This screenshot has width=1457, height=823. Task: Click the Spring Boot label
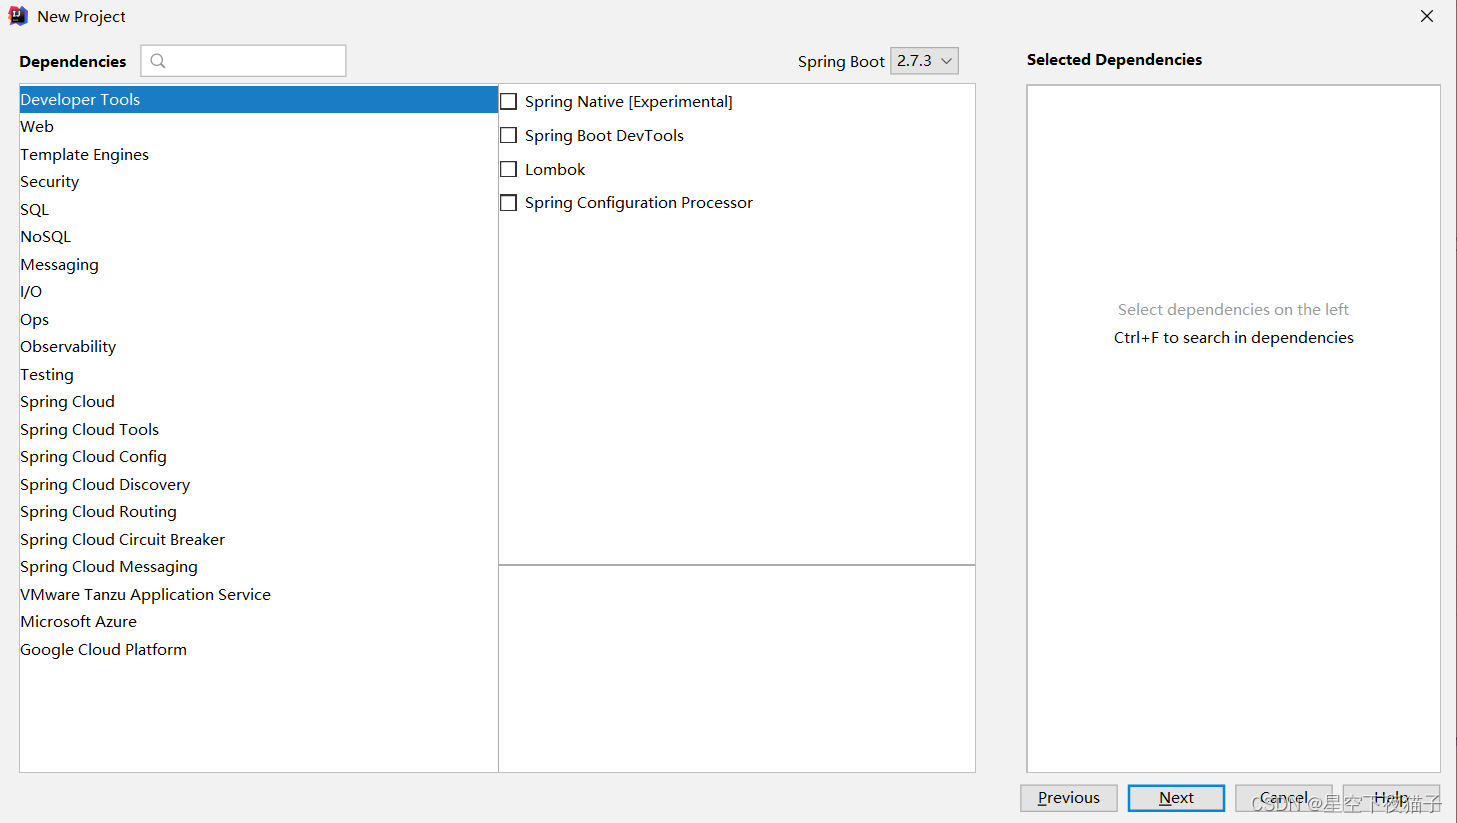pos(841,62)
